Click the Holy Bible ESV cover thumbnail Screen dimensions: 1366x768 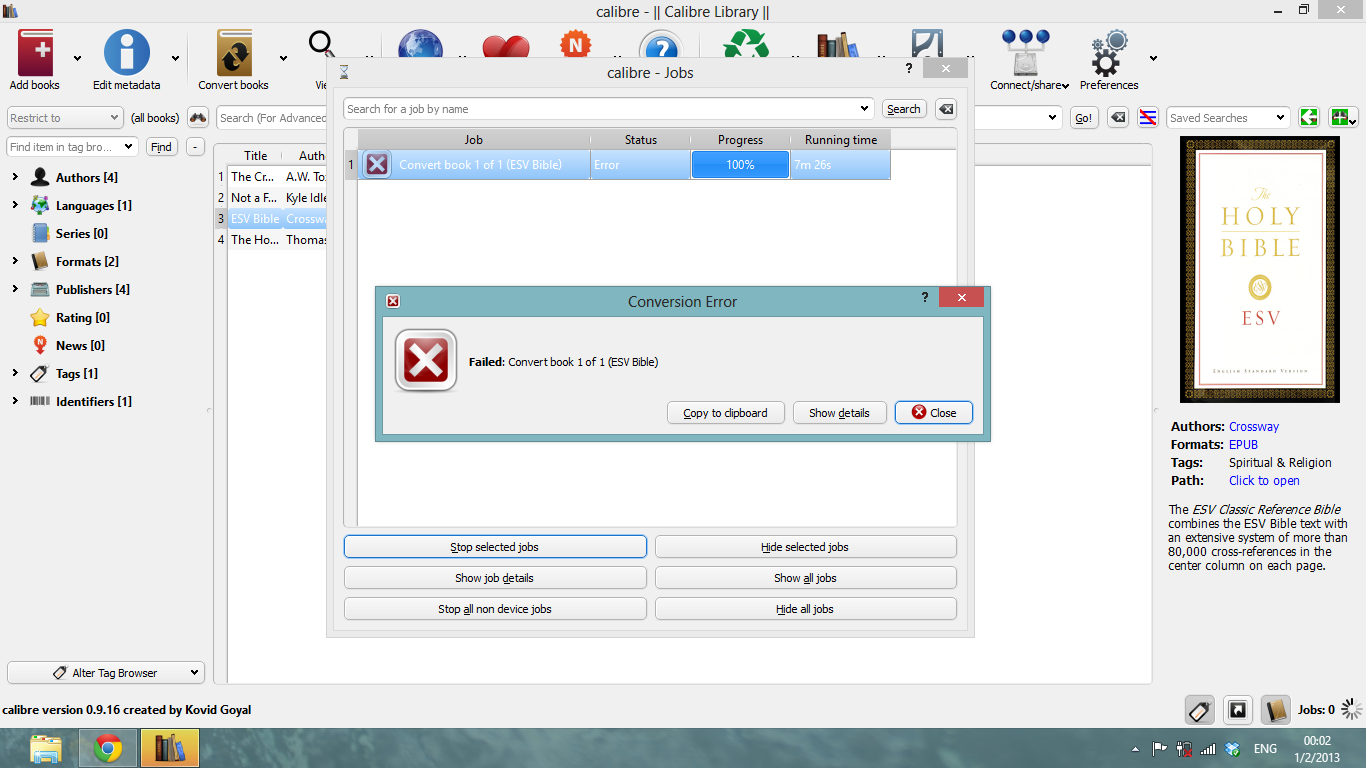pos(1260,270)
